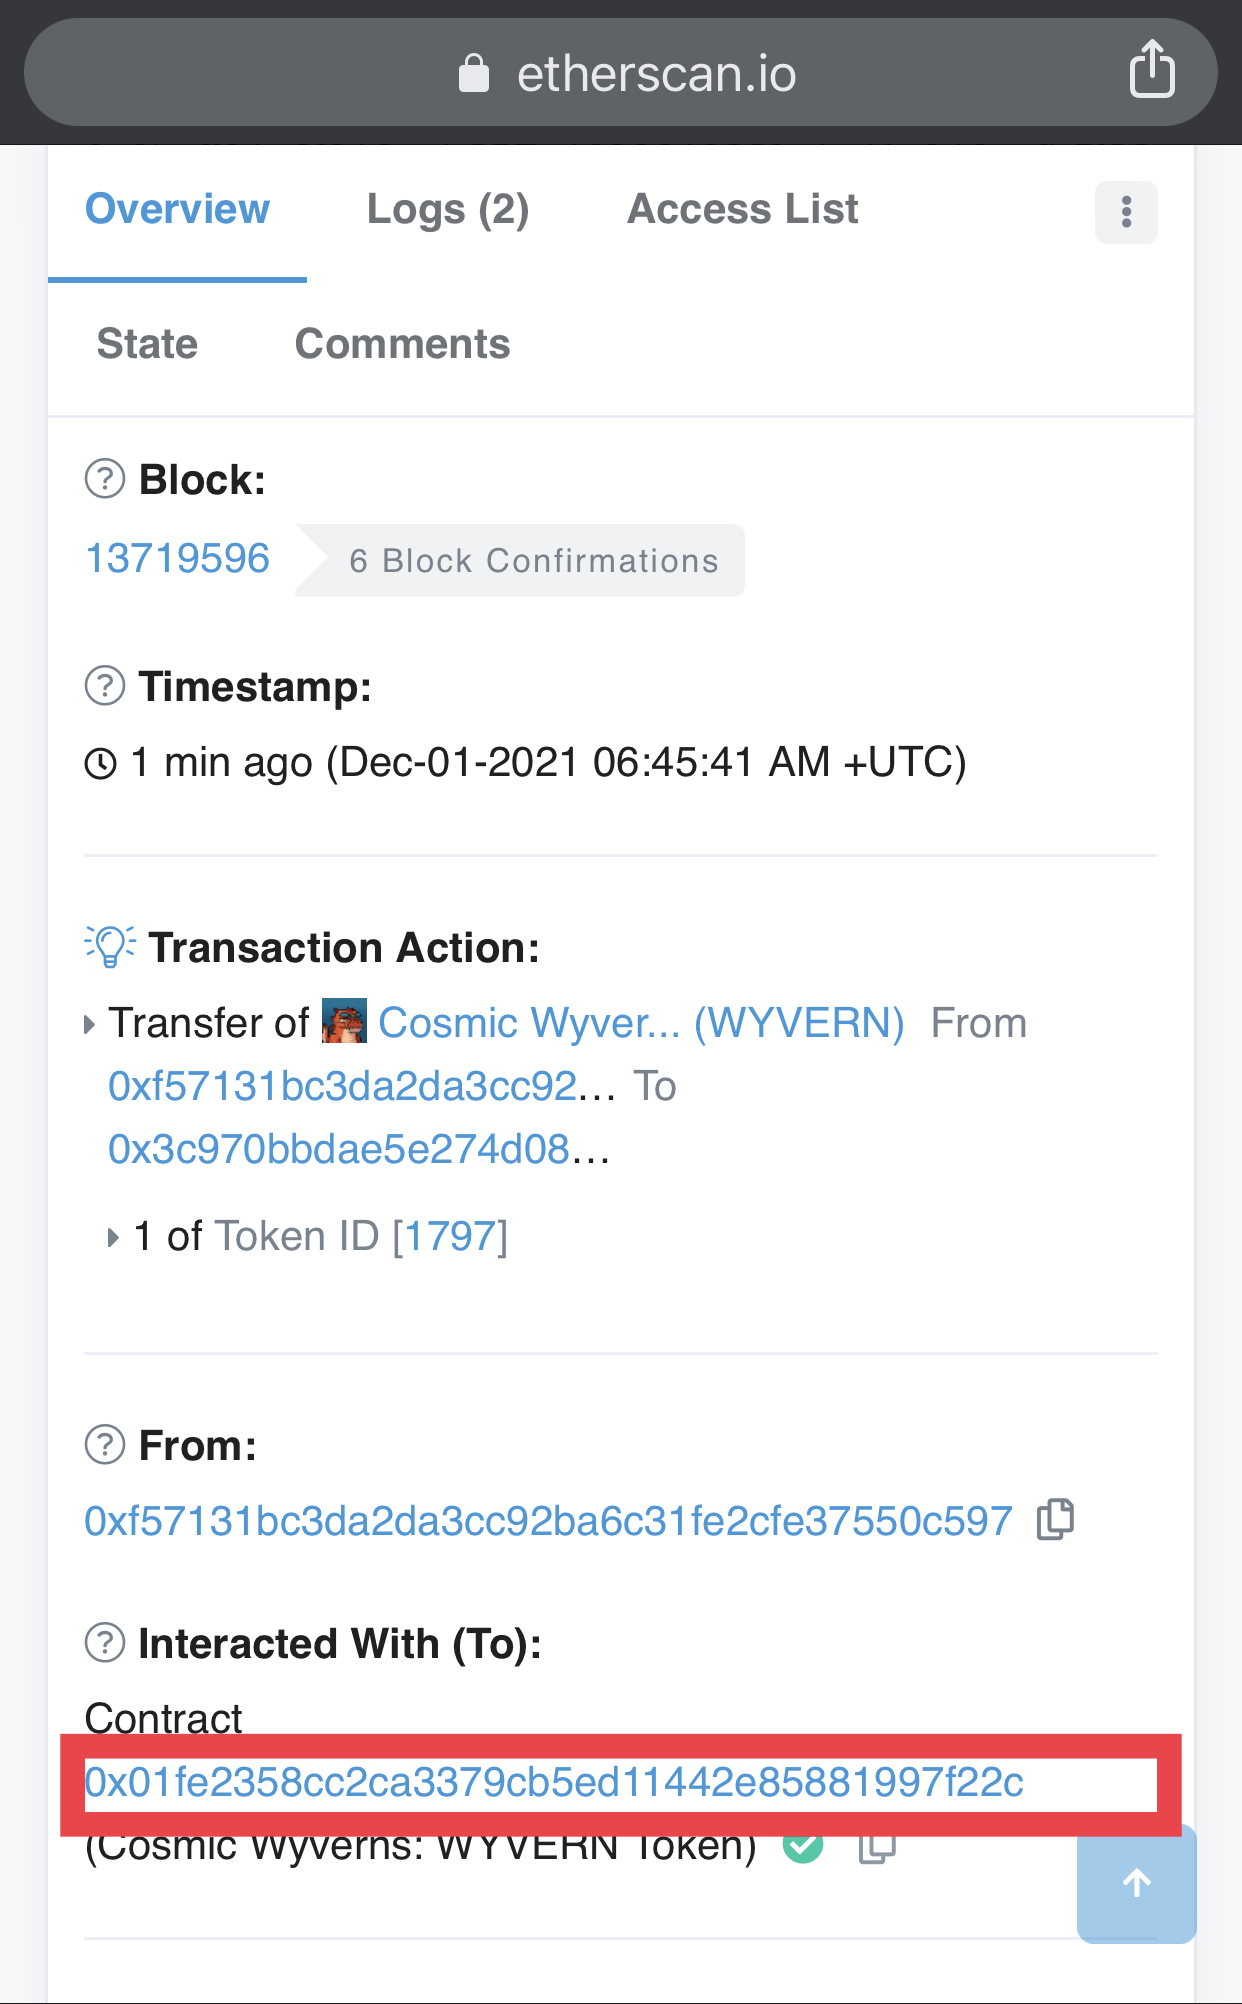This screenshot has width=1242, height=2004.
Task: Expand the Token ID detail triangle
Action: coord(113,1238)
